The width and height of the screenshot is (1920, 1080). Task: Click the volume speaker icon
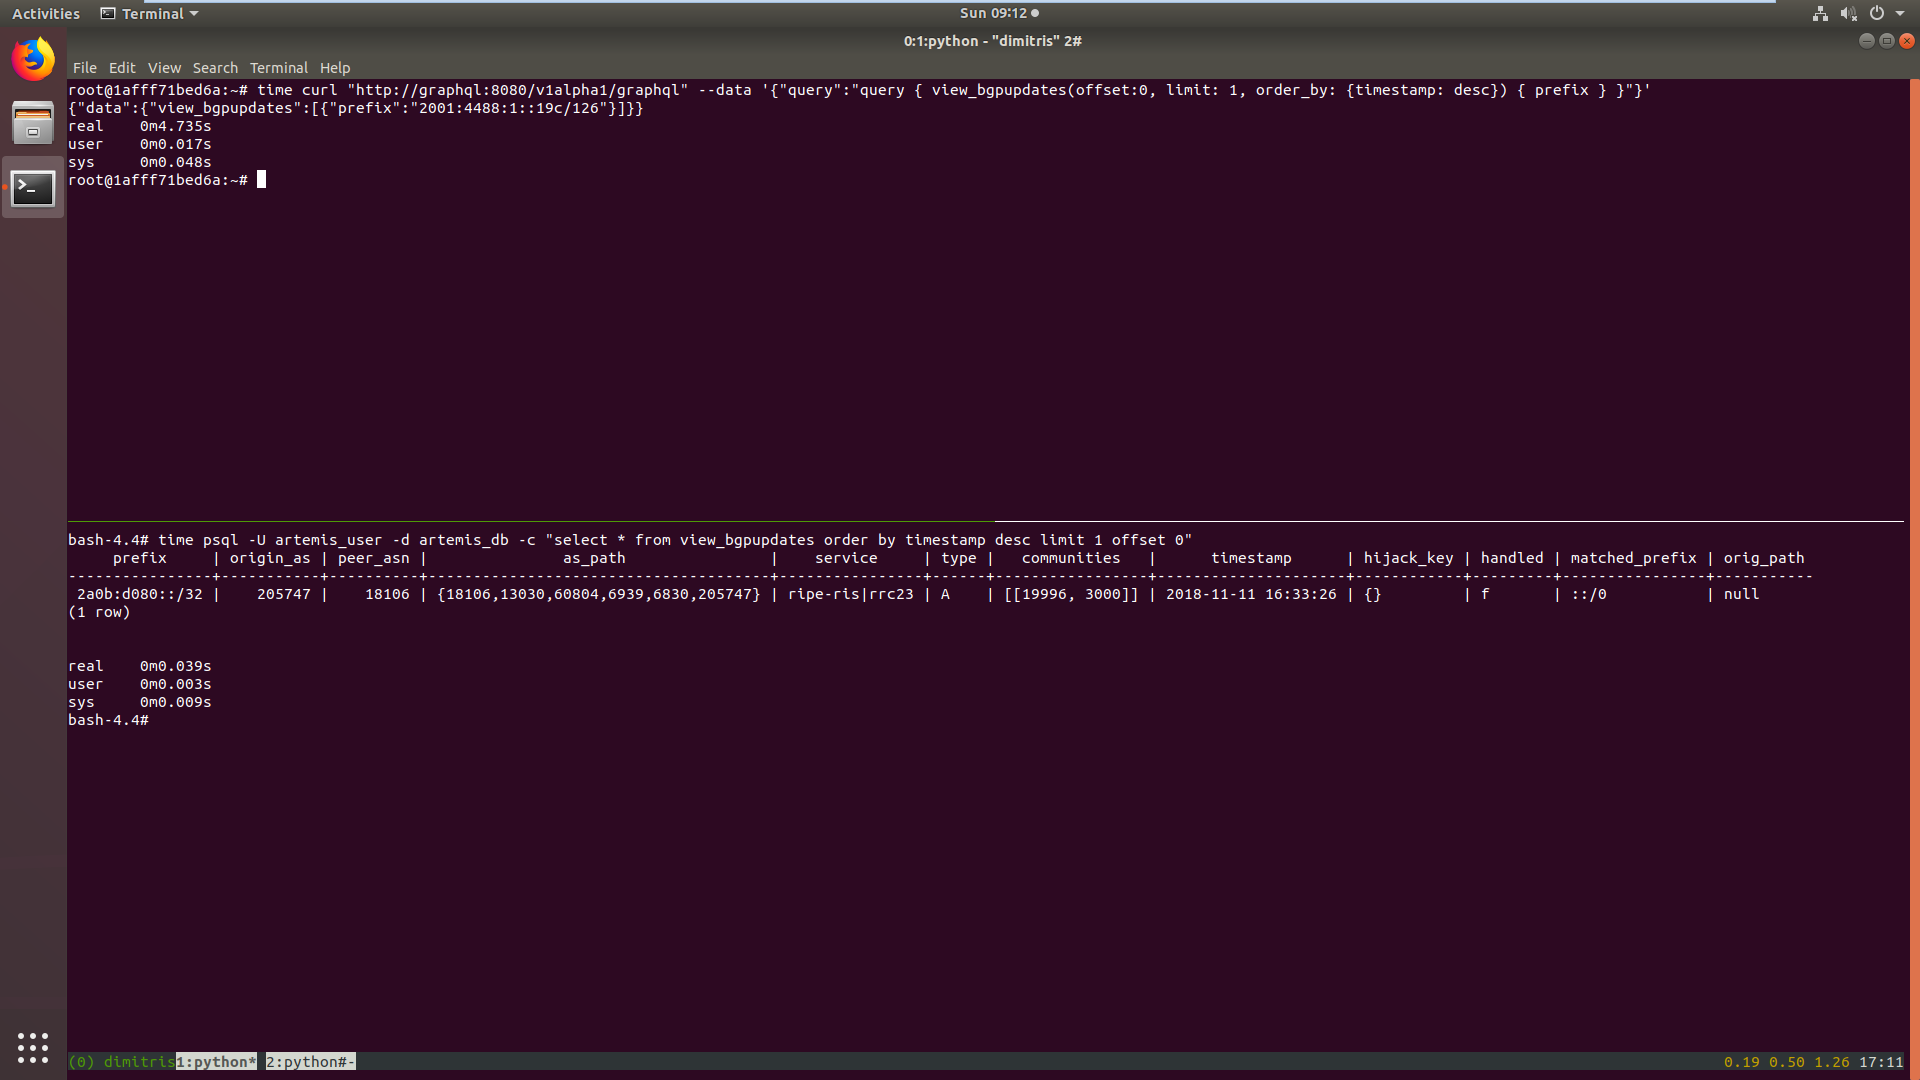[x=1848, y=14]
